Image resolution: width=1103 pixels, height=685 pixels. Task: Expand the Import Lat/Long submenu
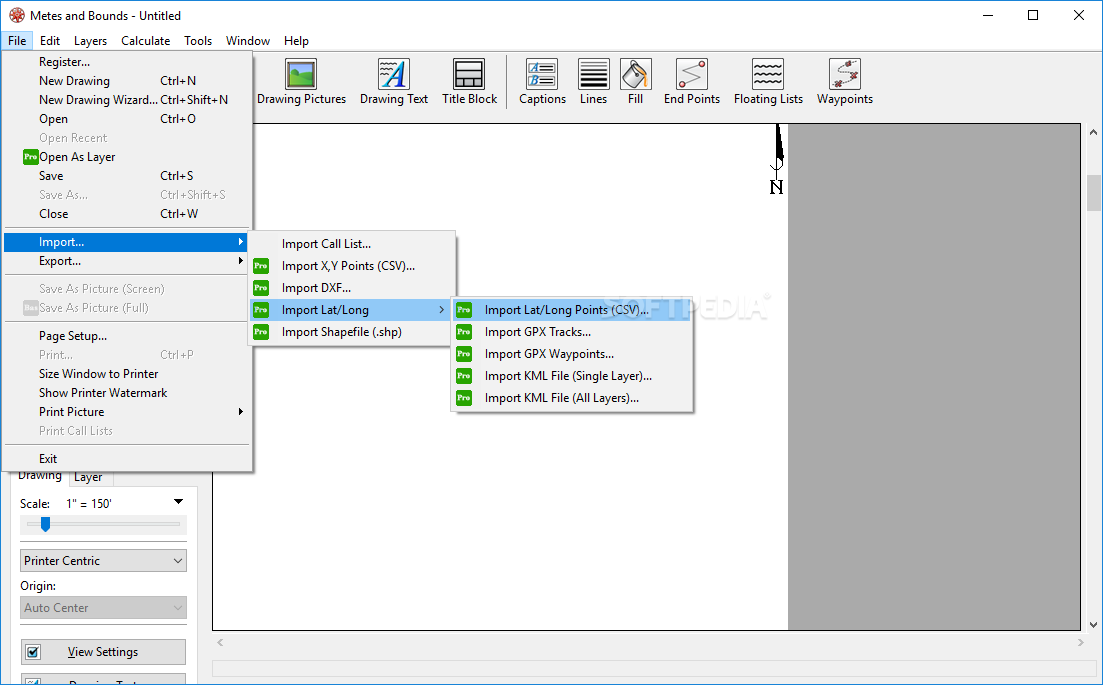coord(350,310)
